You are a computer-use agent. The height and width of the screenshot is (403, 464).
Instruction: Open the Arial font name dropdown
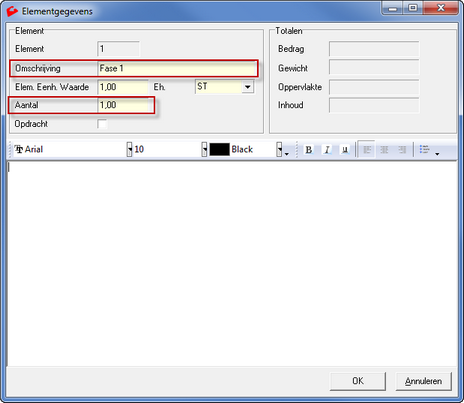pos(129,149)
